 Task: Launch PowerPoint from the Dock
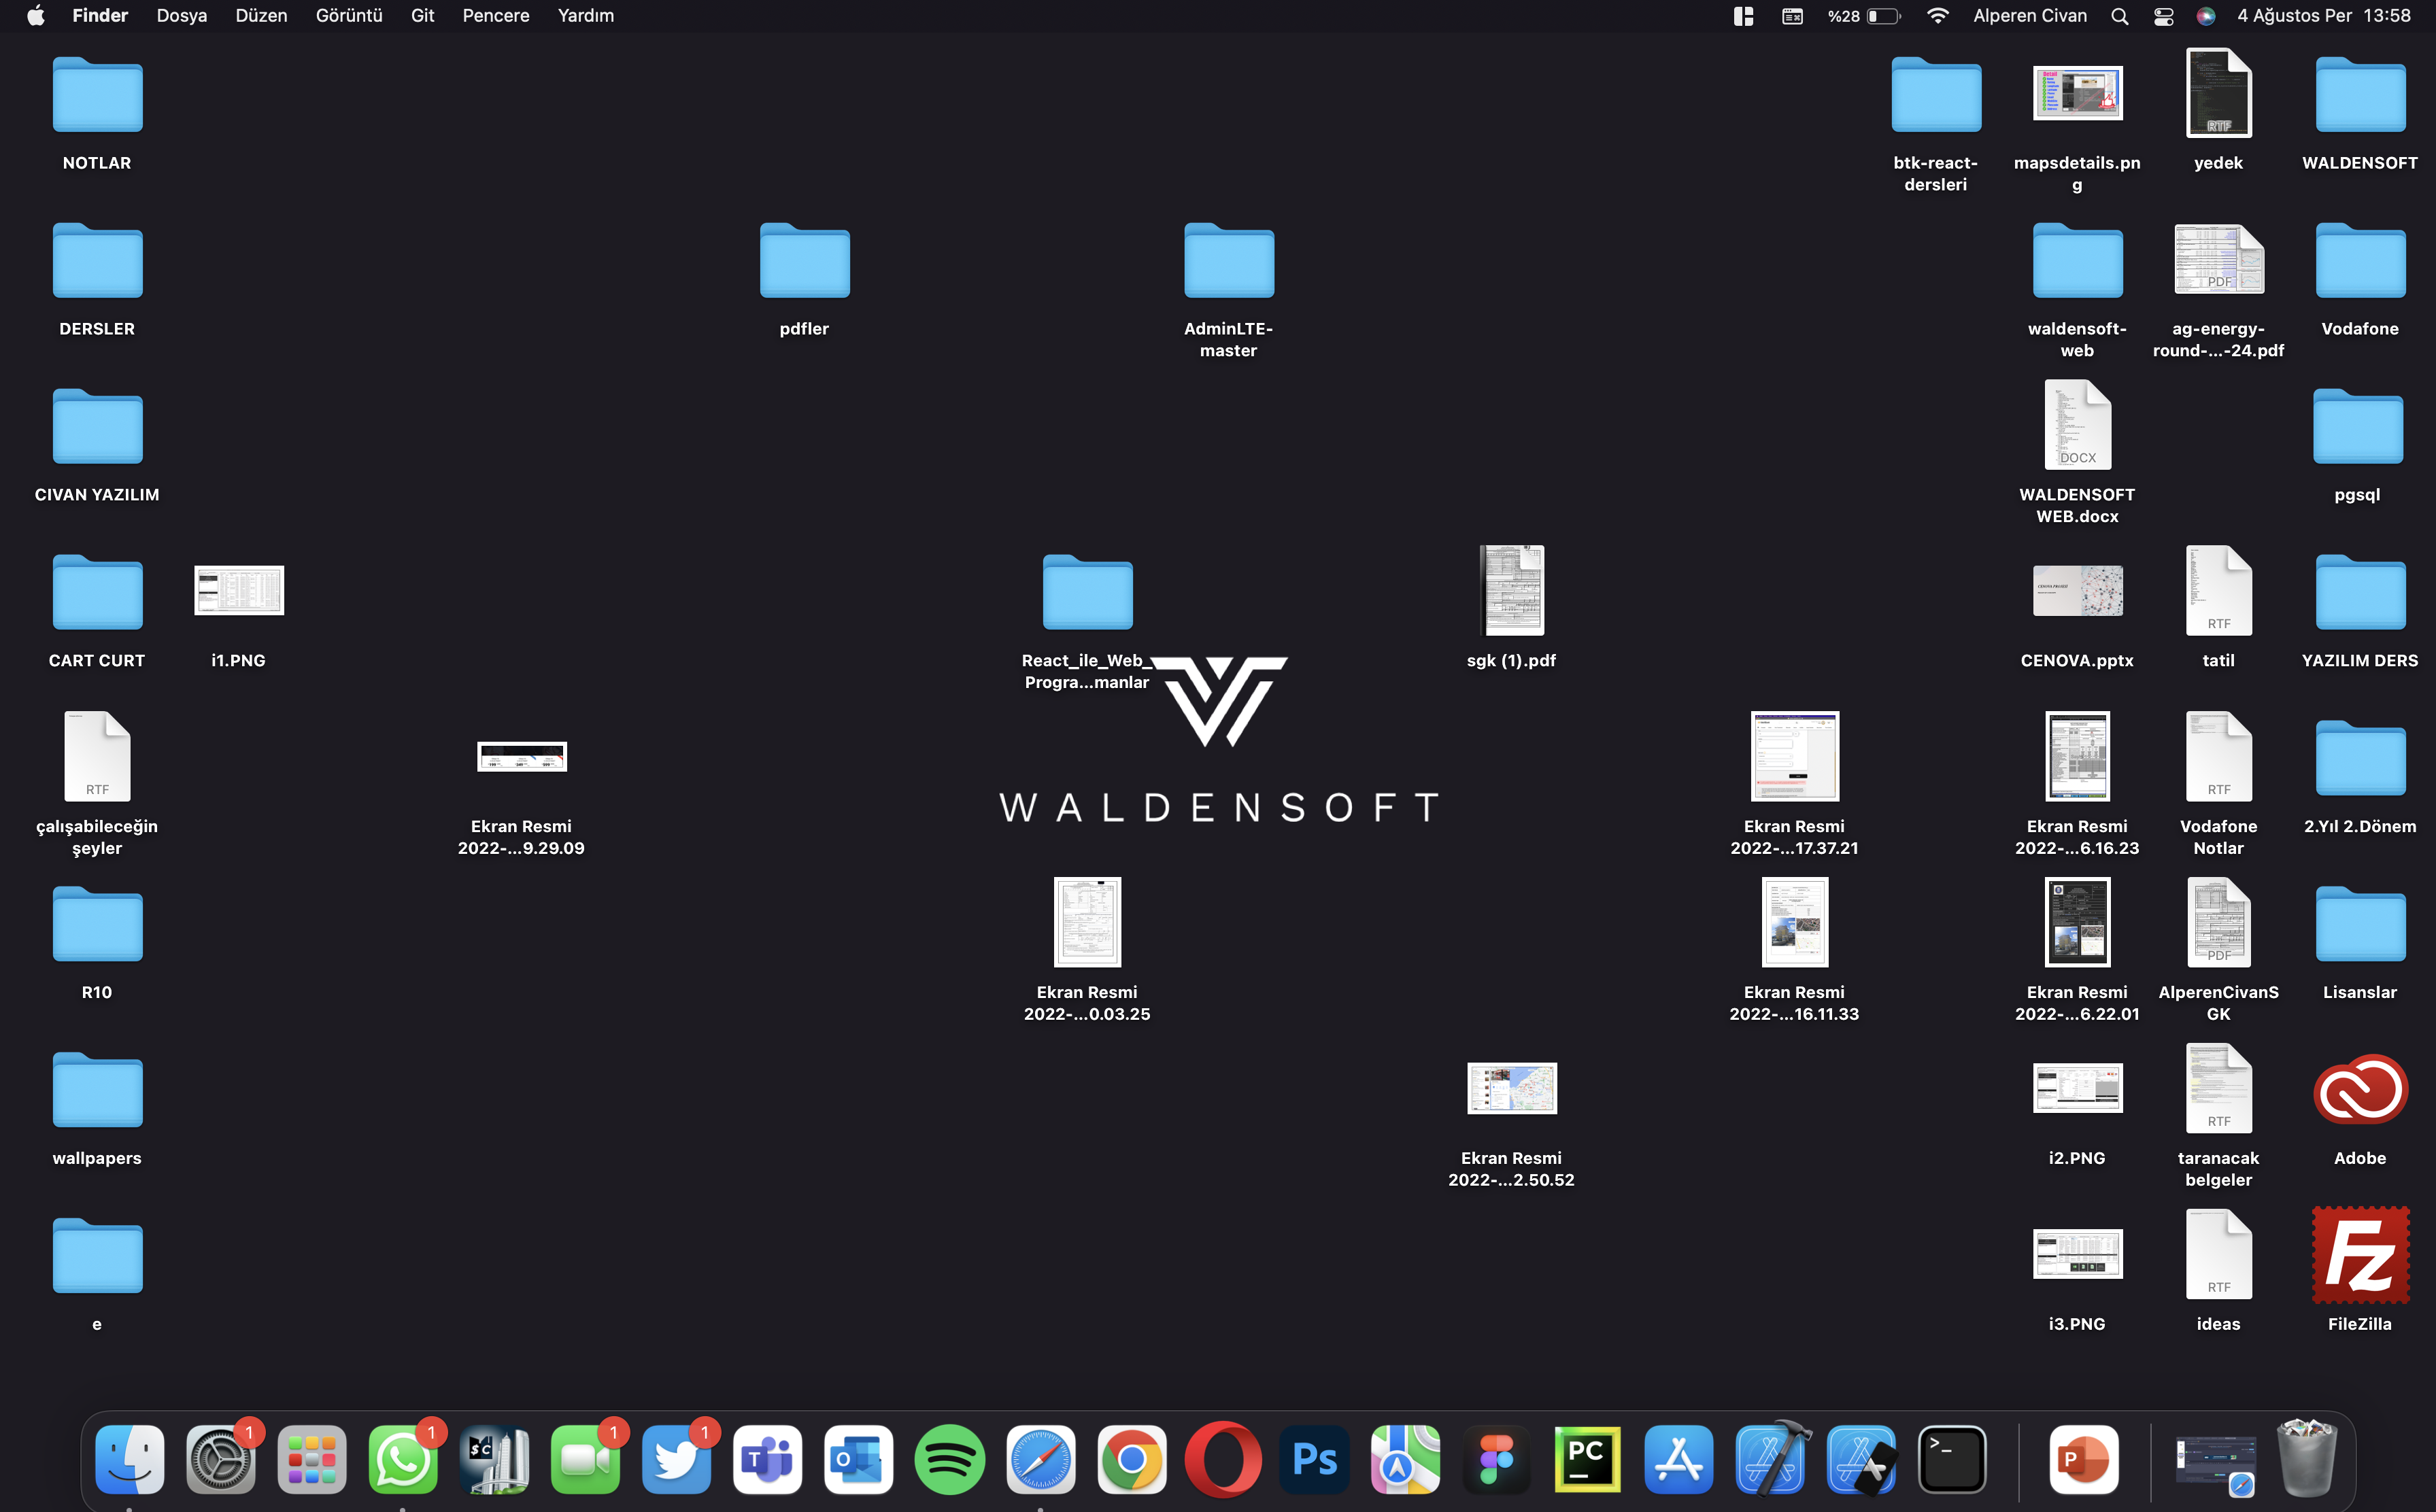pyautogui.click(x=2083, y=1459)
